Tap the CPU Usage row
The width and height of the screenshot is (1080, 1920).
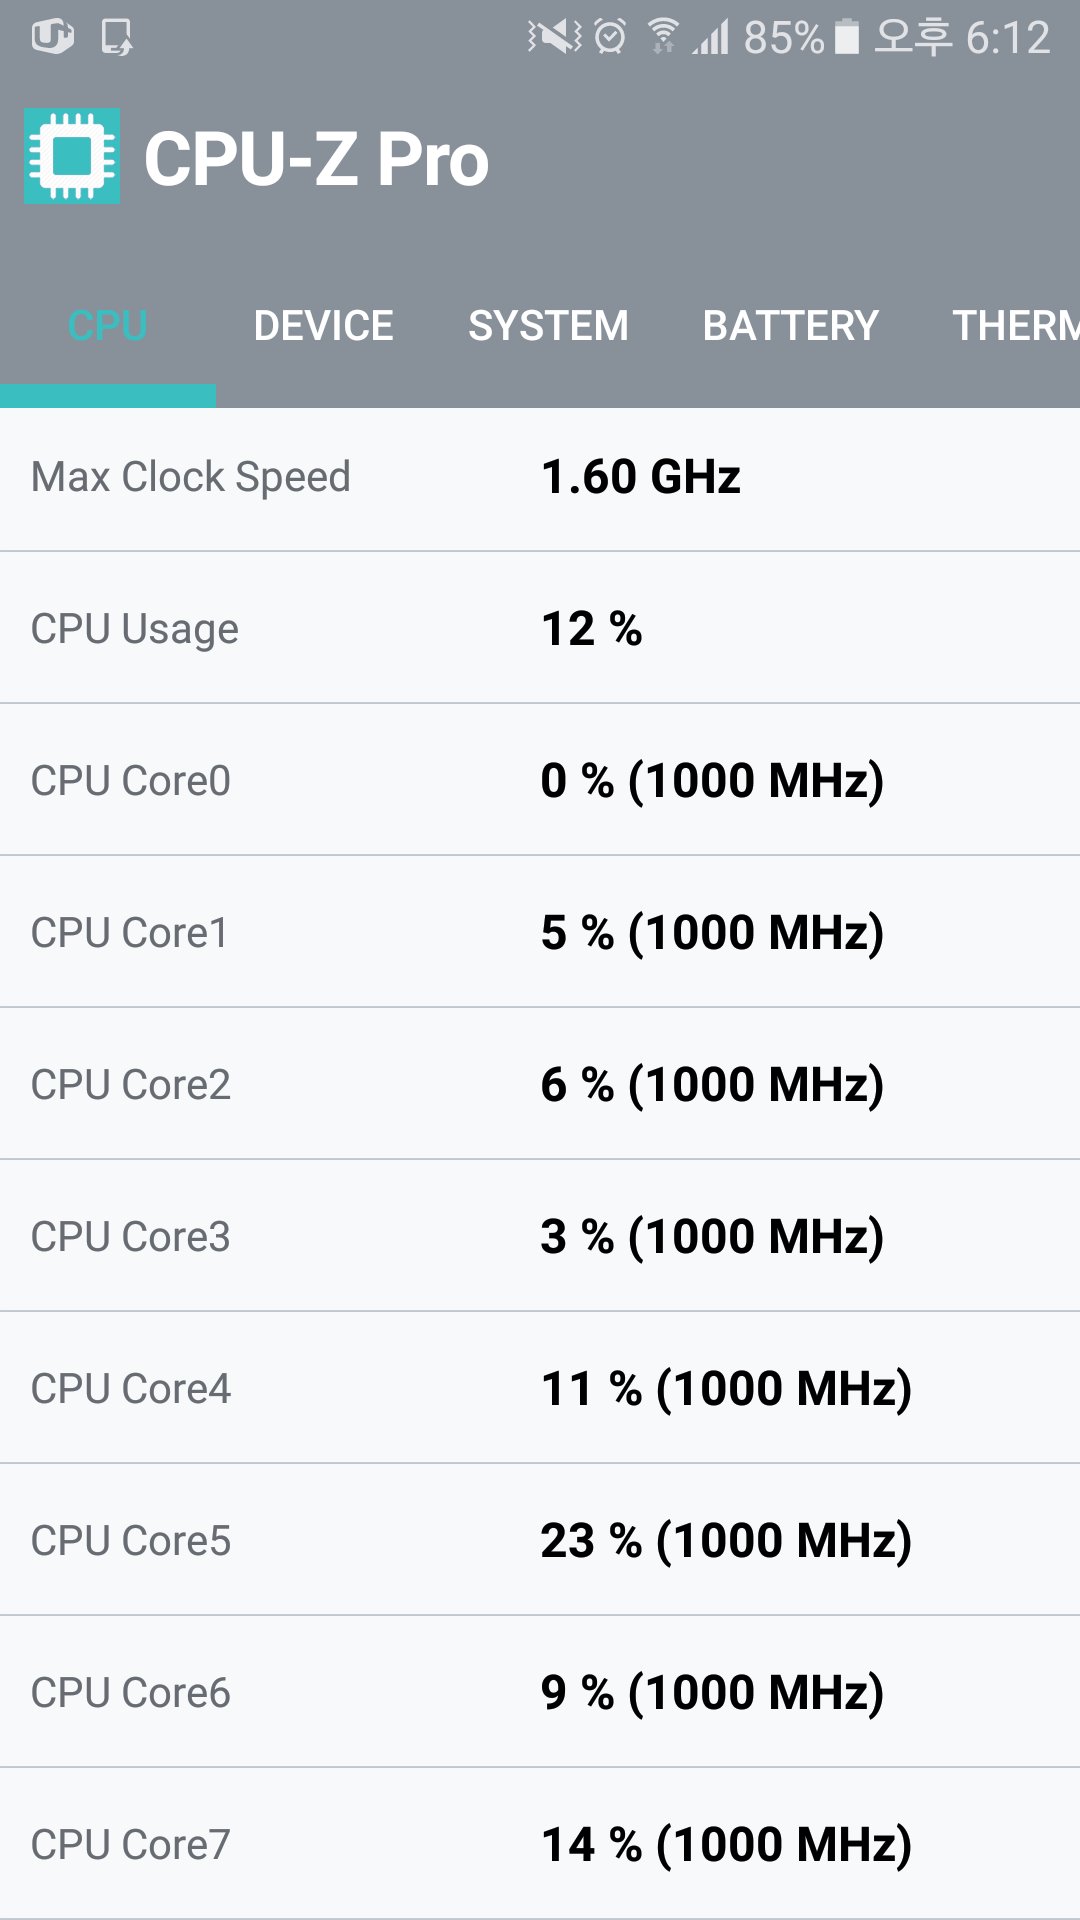540,628
